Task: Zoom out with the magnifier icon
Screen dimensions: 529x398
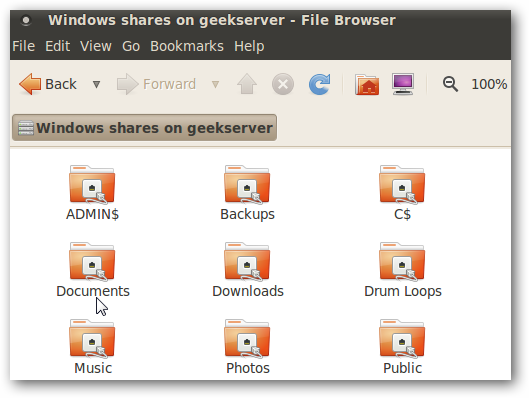Action: tap(450, 84)
